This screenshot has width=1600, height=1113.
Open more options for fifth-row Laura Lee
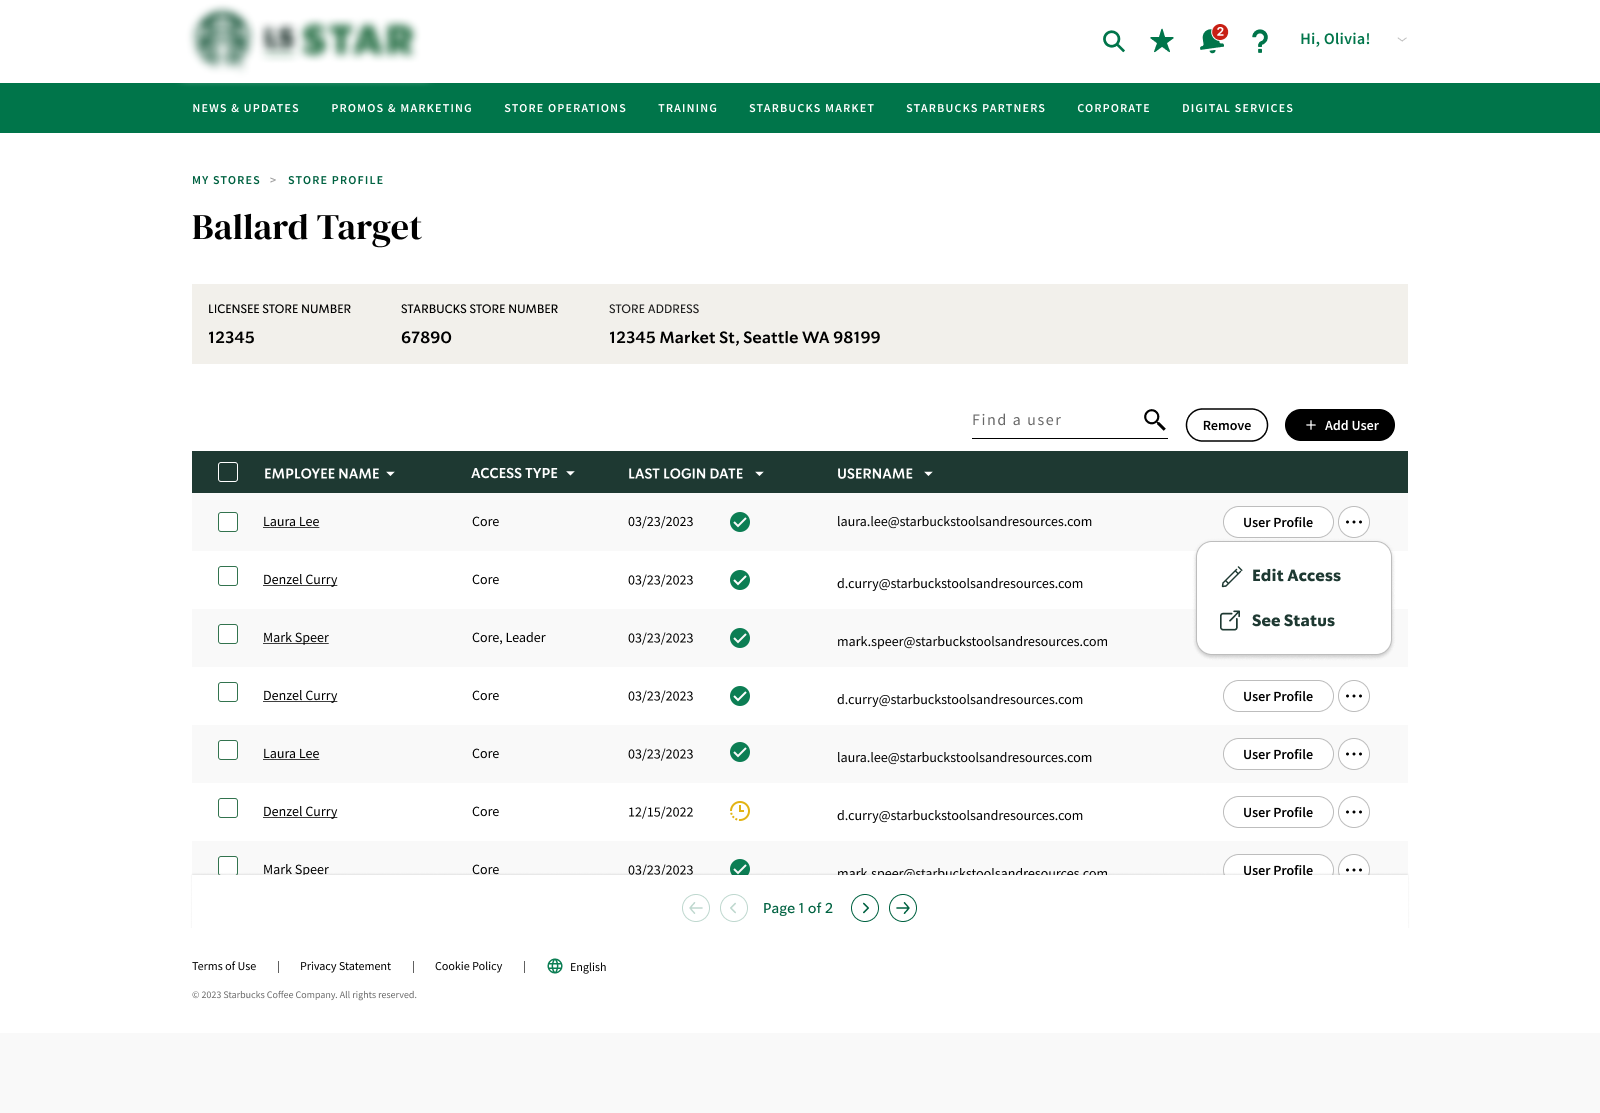tap(1354, 754)
